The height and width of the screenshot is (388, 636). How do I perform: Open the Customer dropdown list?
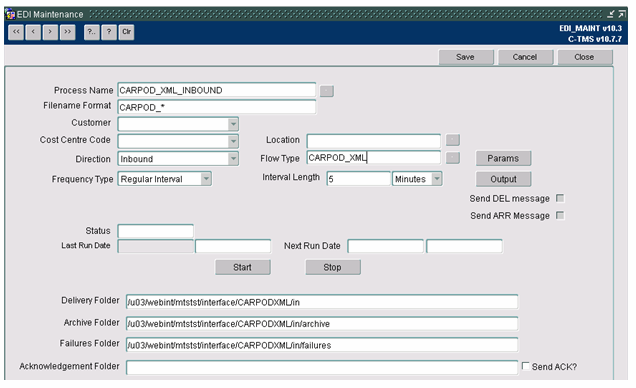point(233,124)
